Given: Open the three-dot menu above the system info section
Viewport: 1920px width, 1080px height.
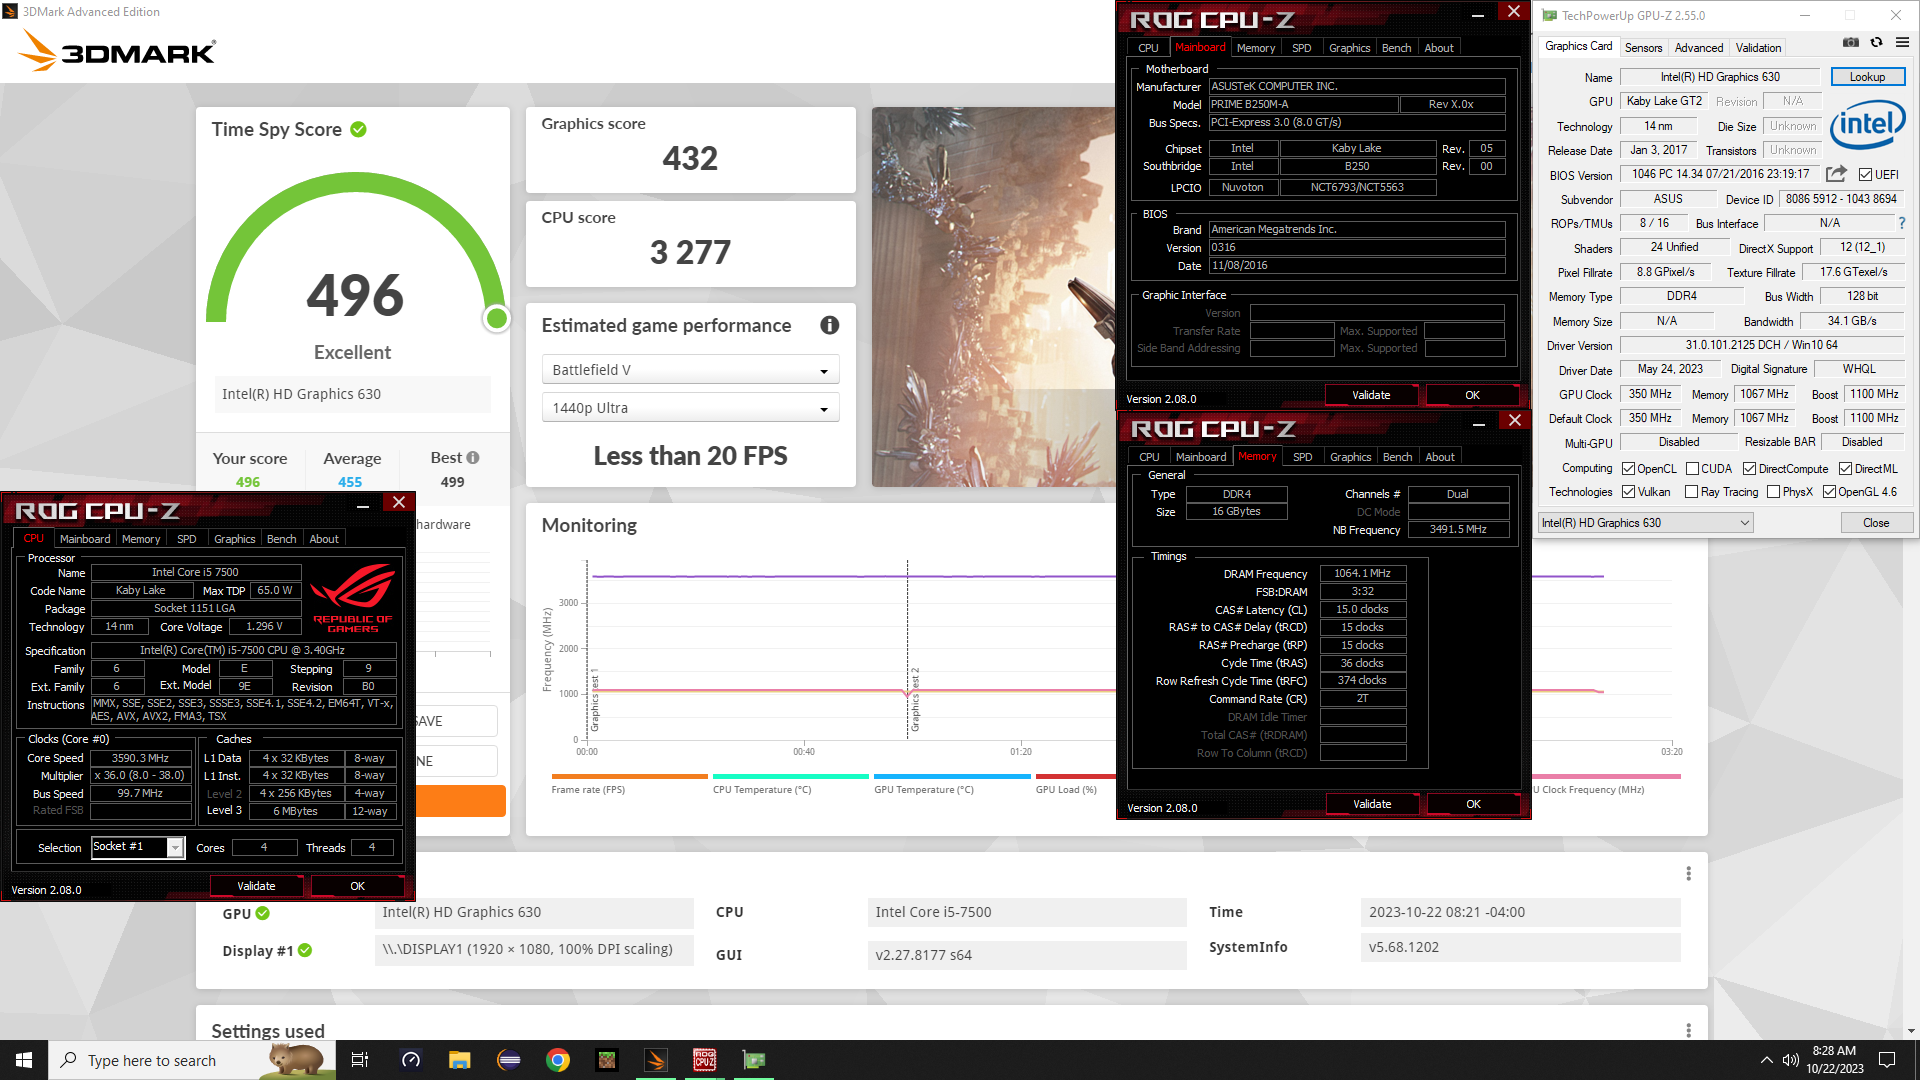Looking at the screenshot, I should pyautogui.click(x=1688, y=874).
